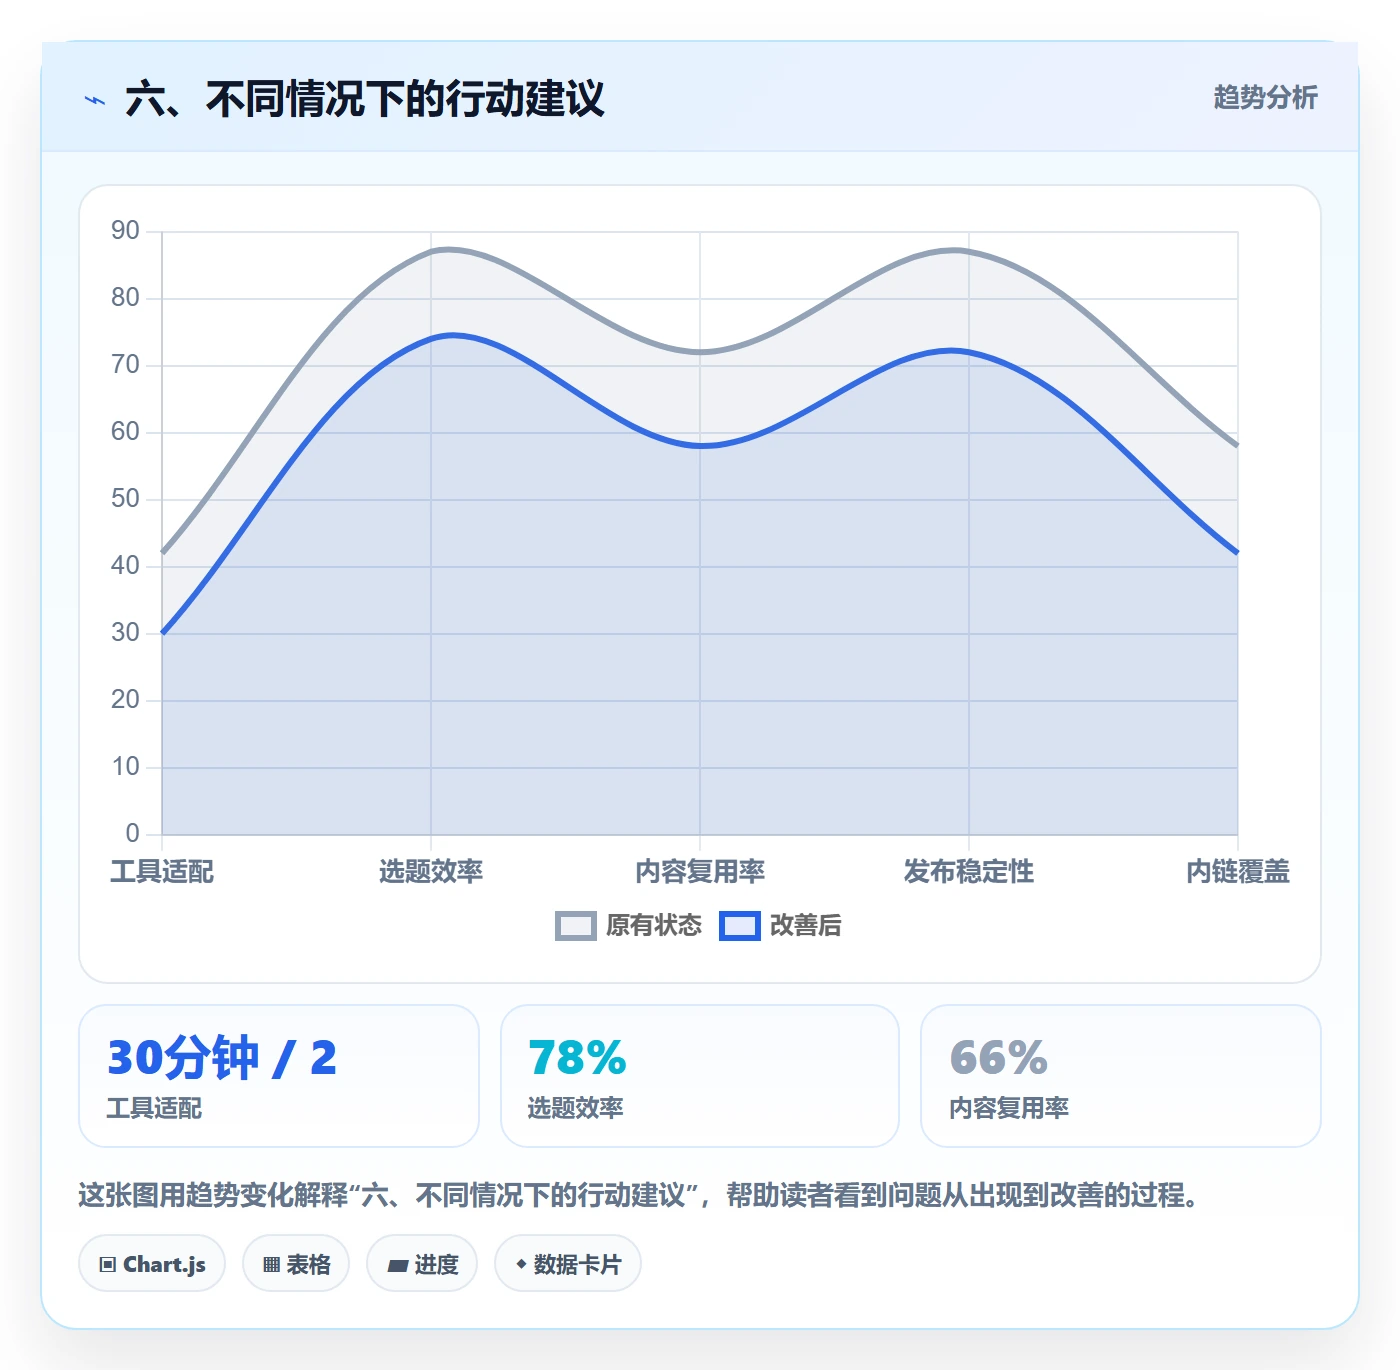Screen dimensions: 1400x1370
Task: Click the bar icon in 进度 chip
Action: coord(398,1266)
